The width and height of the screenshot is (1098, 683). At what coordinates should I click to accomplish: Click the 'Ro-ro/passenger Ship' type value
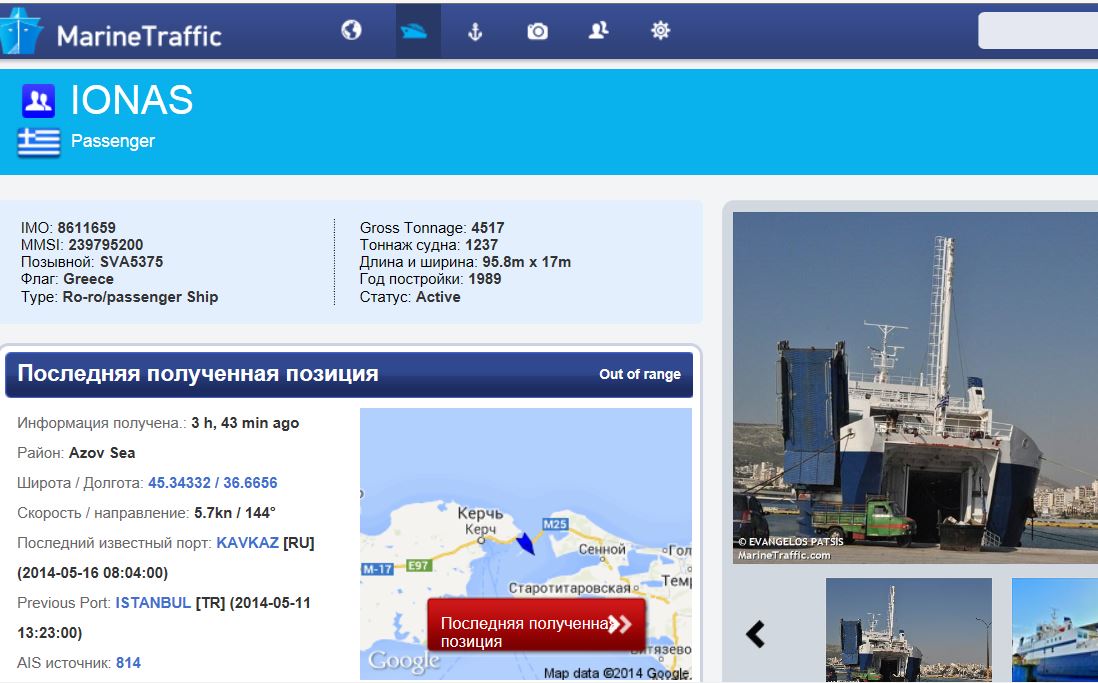point(140,297)
